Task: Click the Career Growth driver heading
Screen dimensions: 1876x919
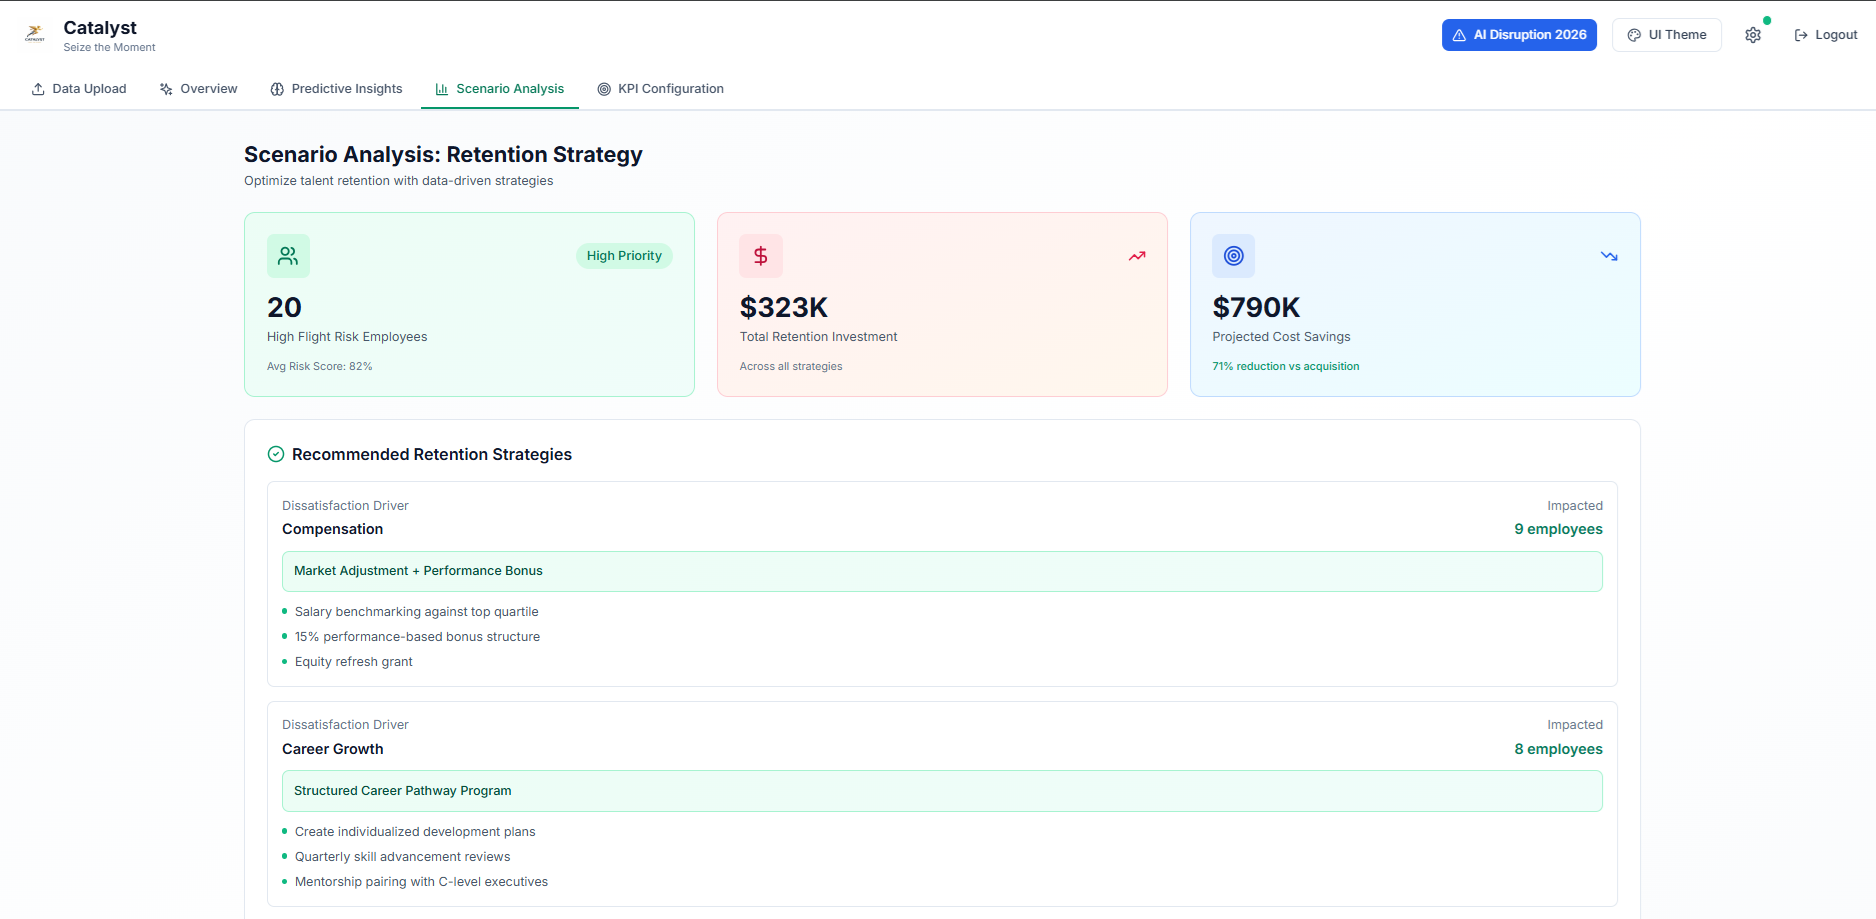Action: pos(332,749)
